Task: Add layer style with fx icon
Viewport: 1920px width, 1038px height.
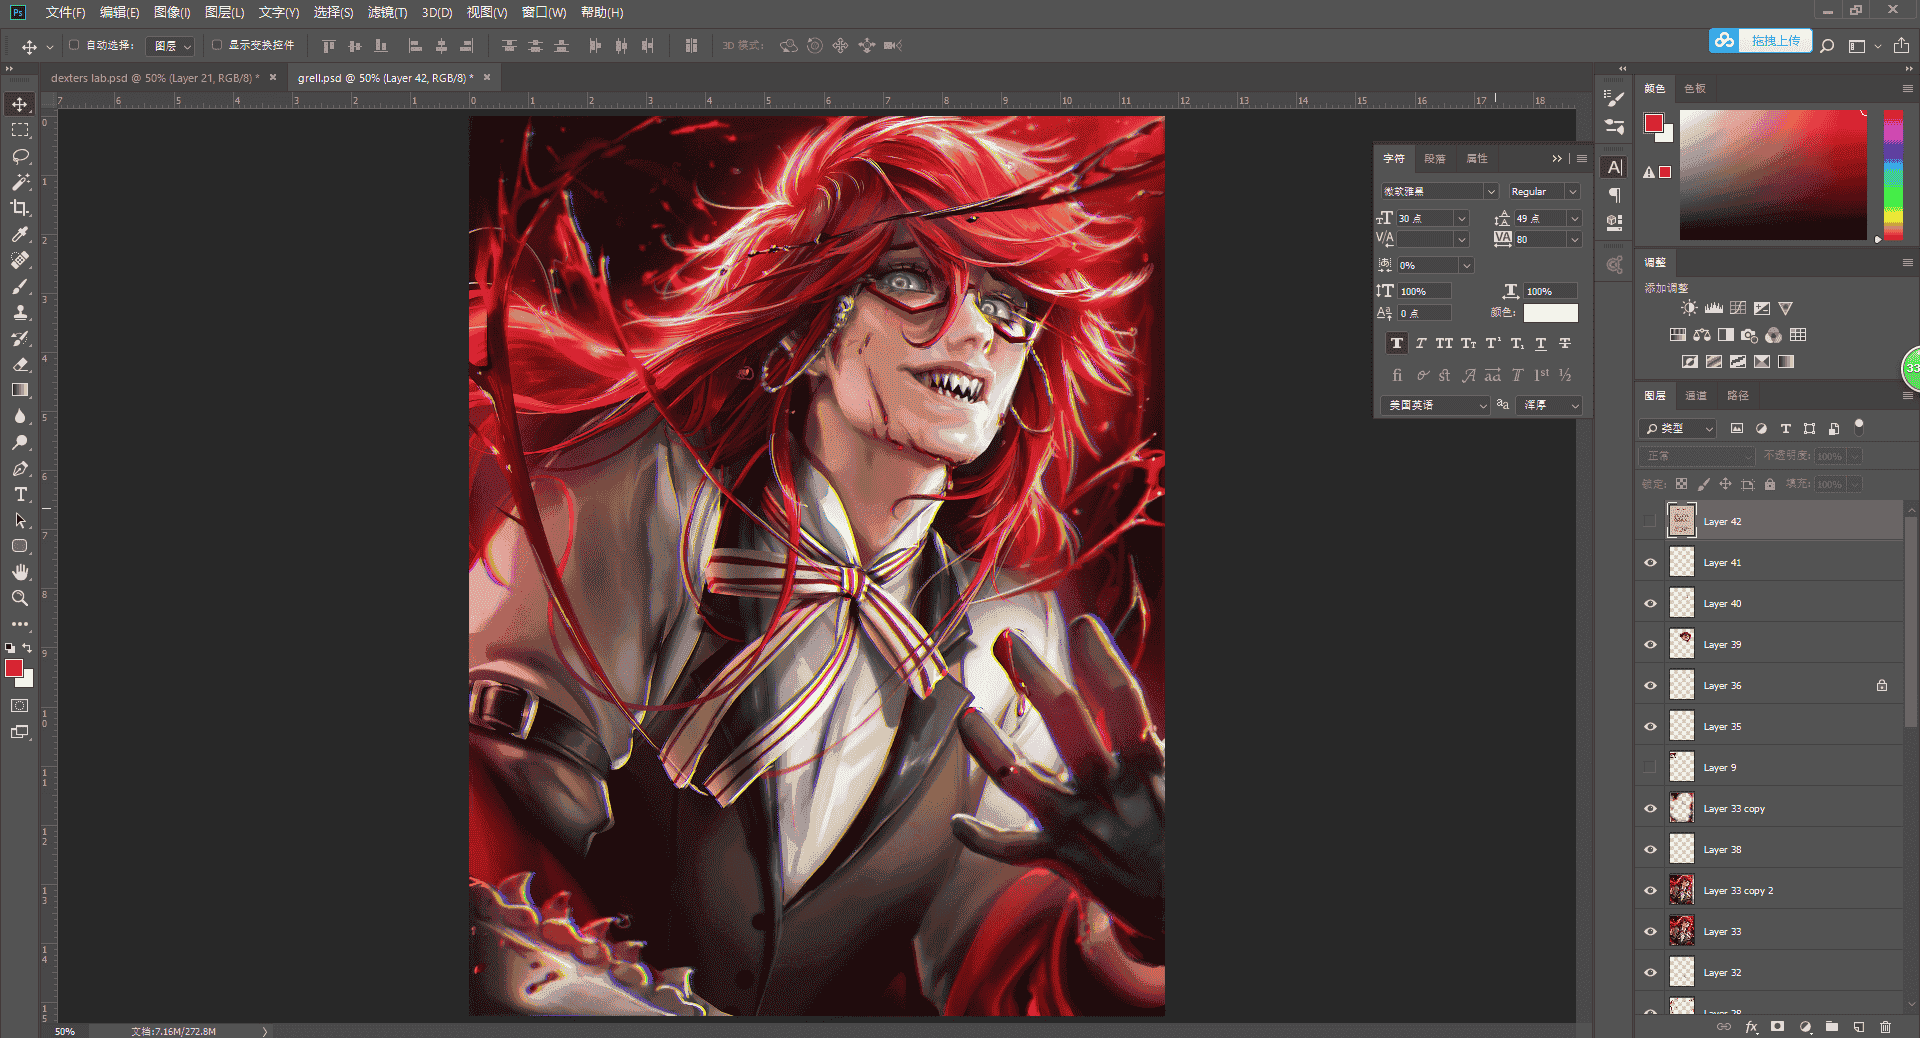Action: click(x=1751, y=1027)
